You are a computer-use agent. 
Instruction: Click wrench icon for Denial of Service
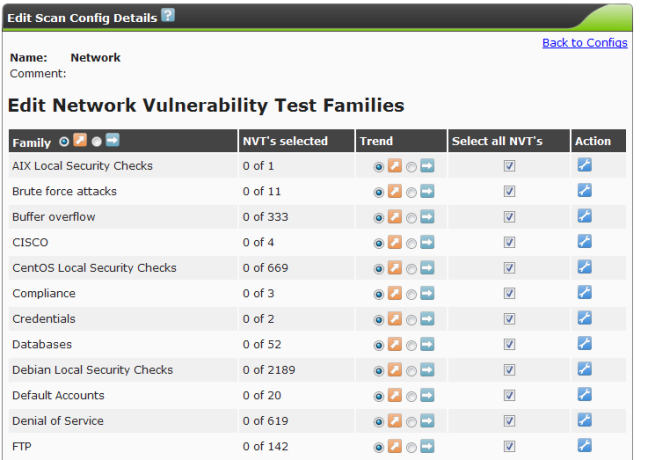click(x=585, y=421)
